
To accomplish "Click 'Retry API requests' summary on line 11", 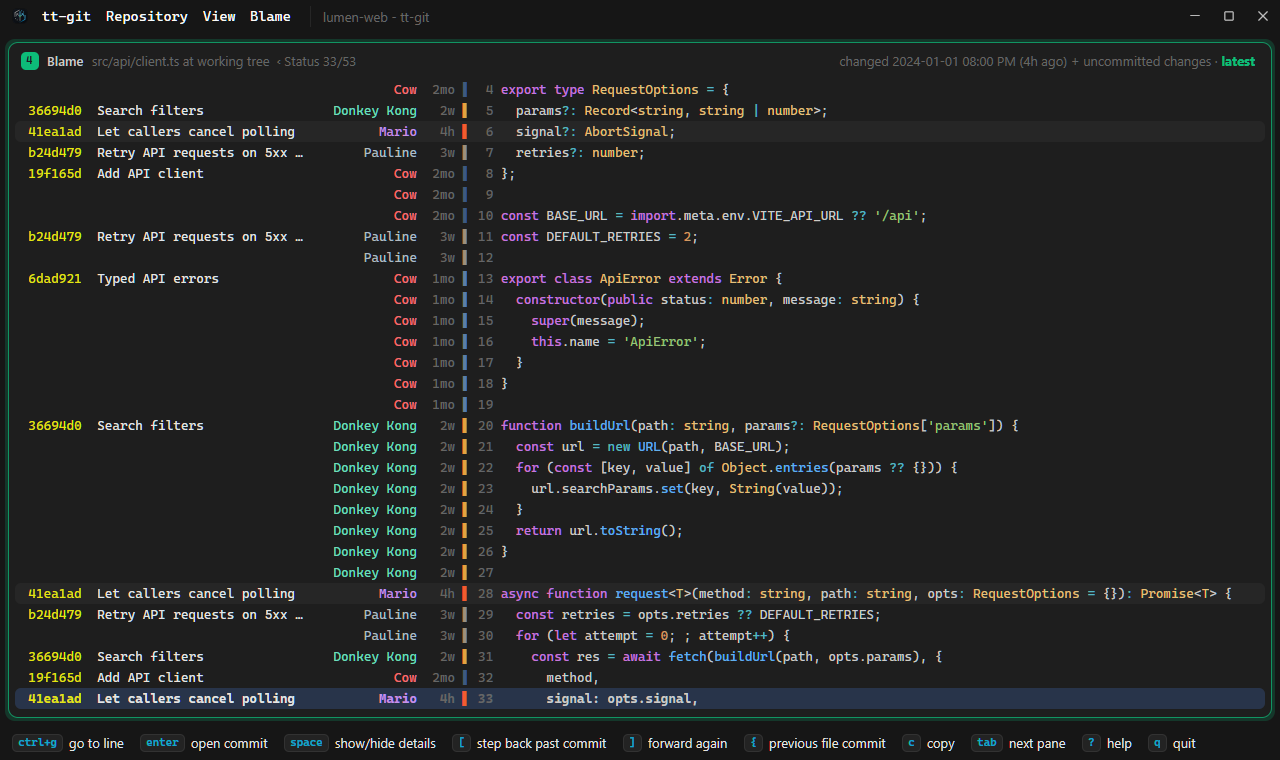I will tap(200, 237).
